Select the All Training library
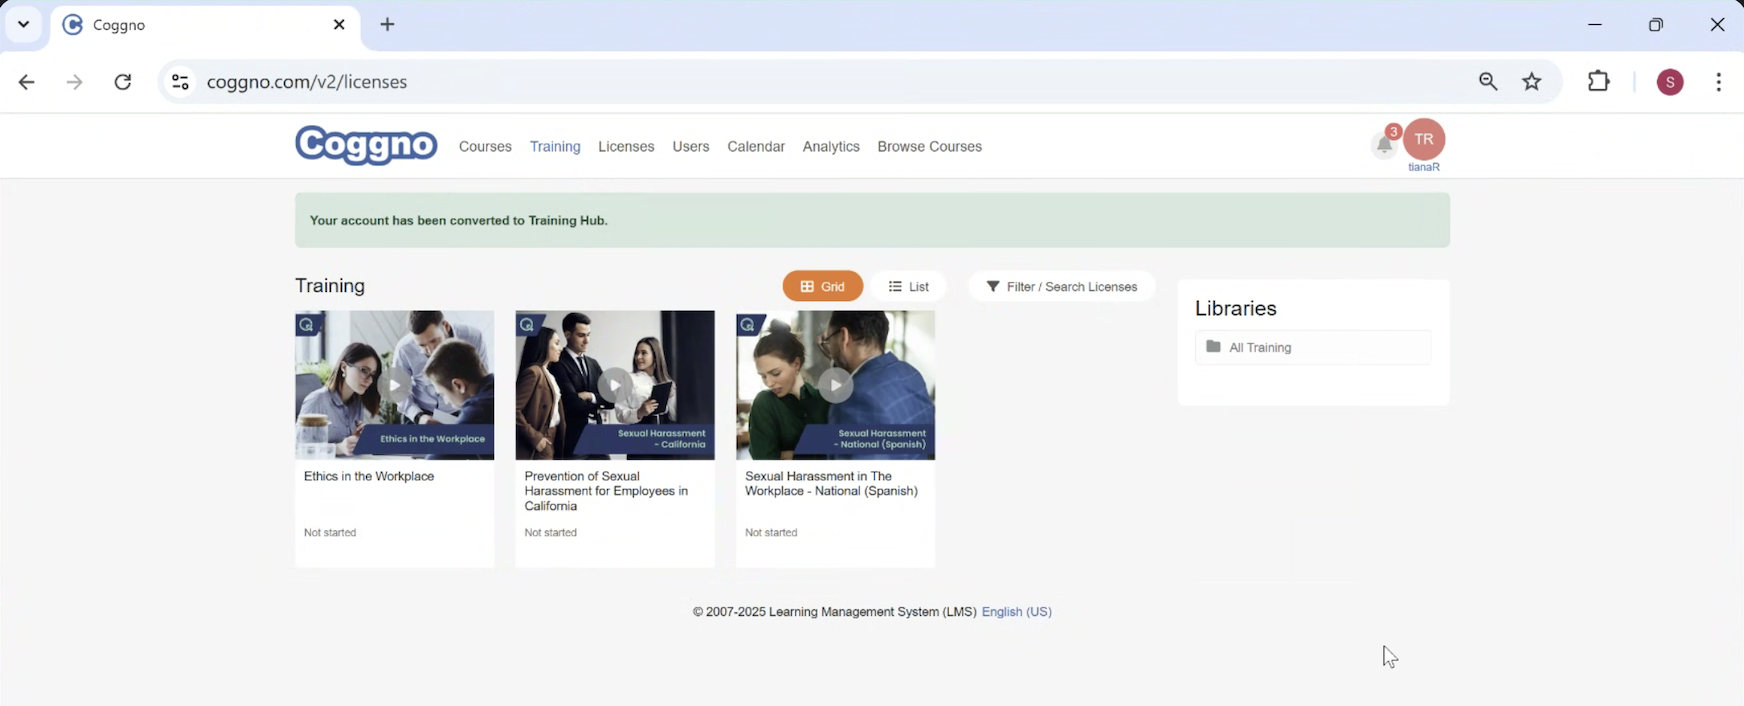The image size is (1744, 706). (x=1313, y=347)
